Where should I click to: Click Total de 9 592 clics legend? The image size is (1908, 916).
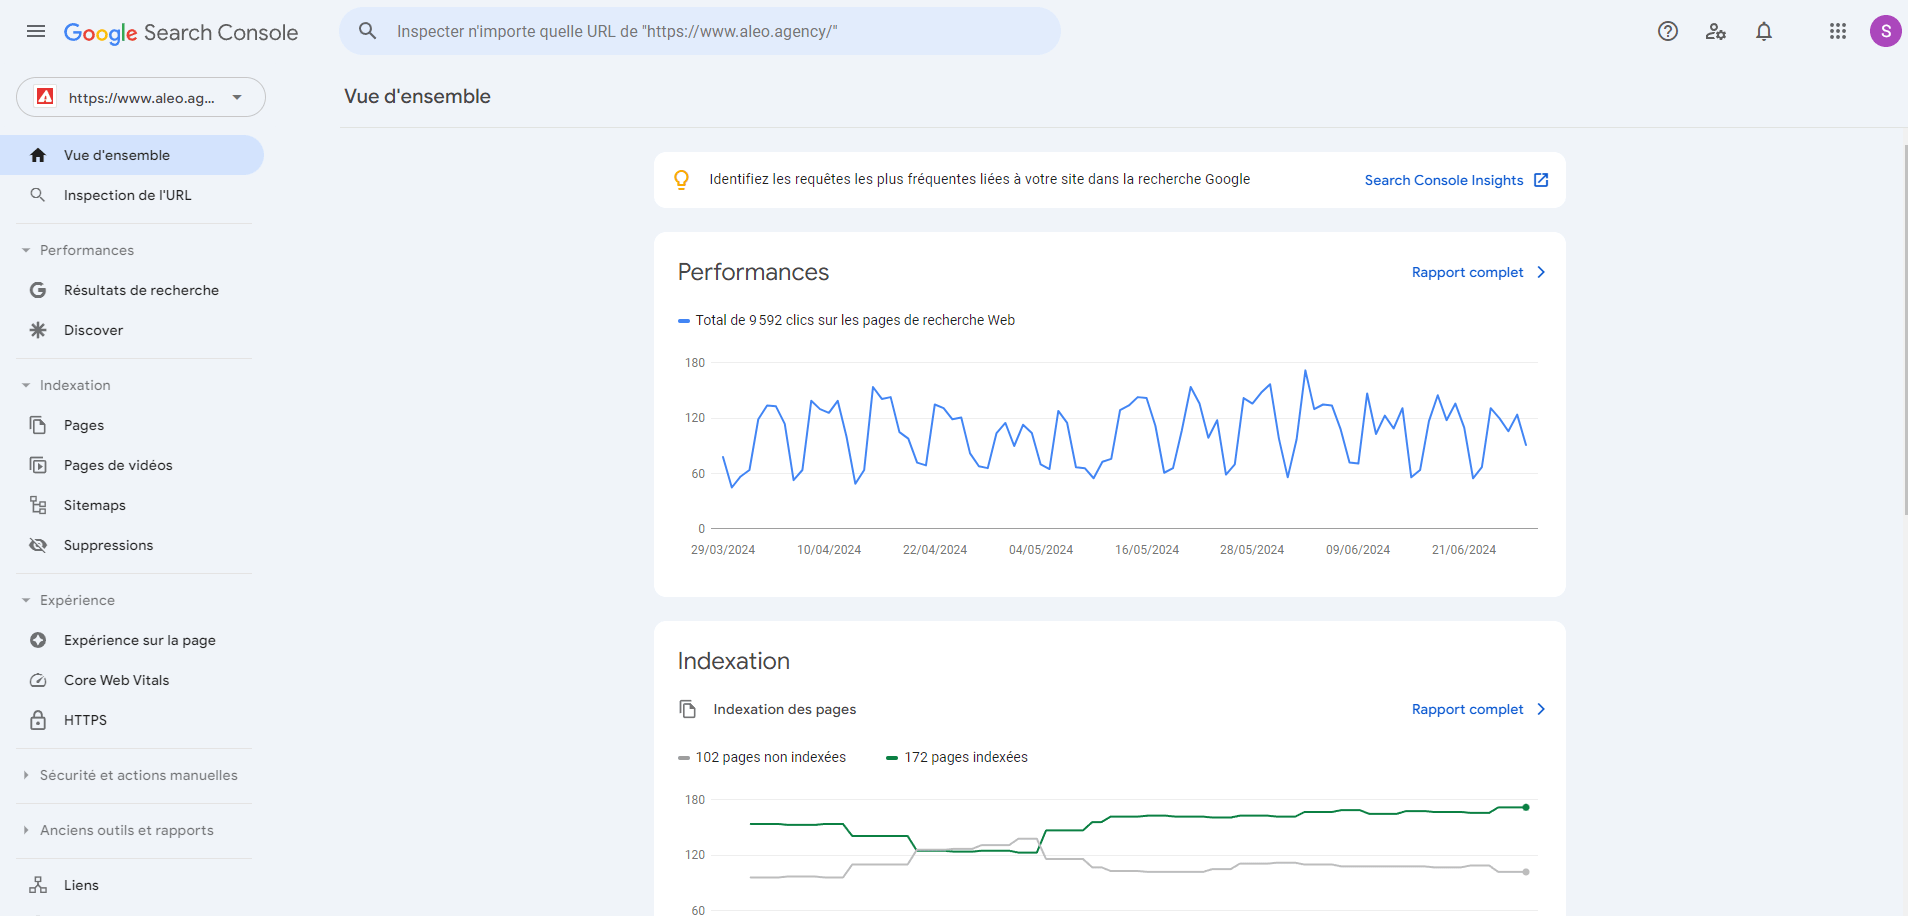tap(847, 320)
